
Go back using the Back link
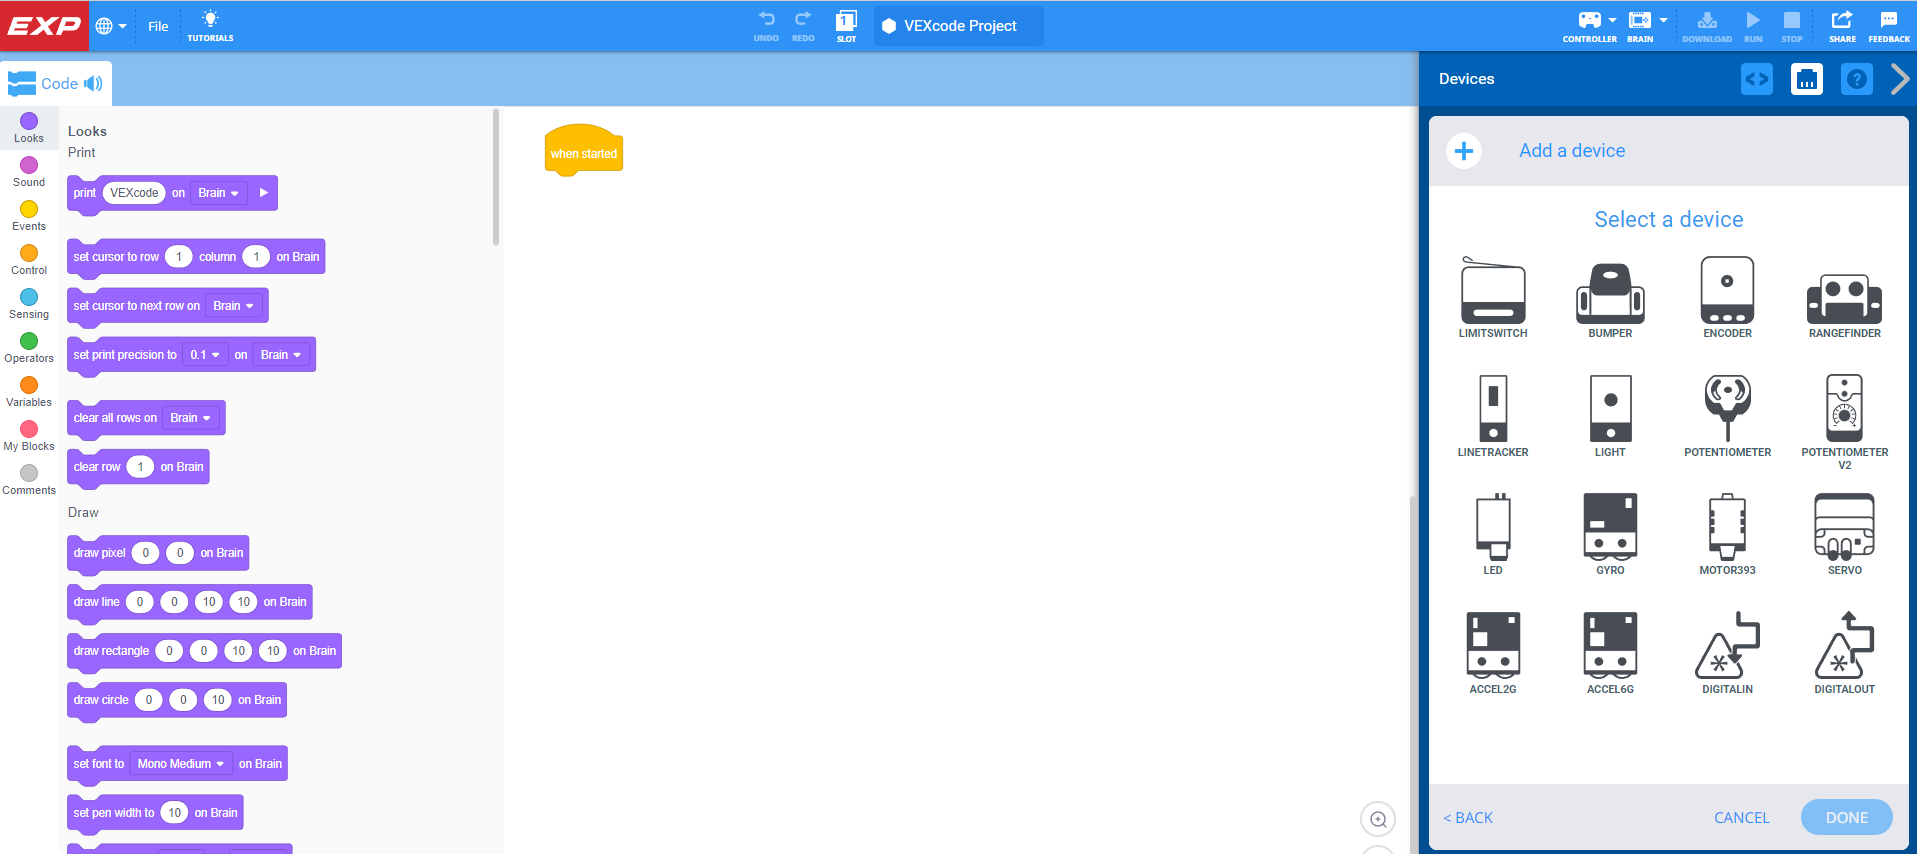pyautogui.click(x=1468, y=818)
